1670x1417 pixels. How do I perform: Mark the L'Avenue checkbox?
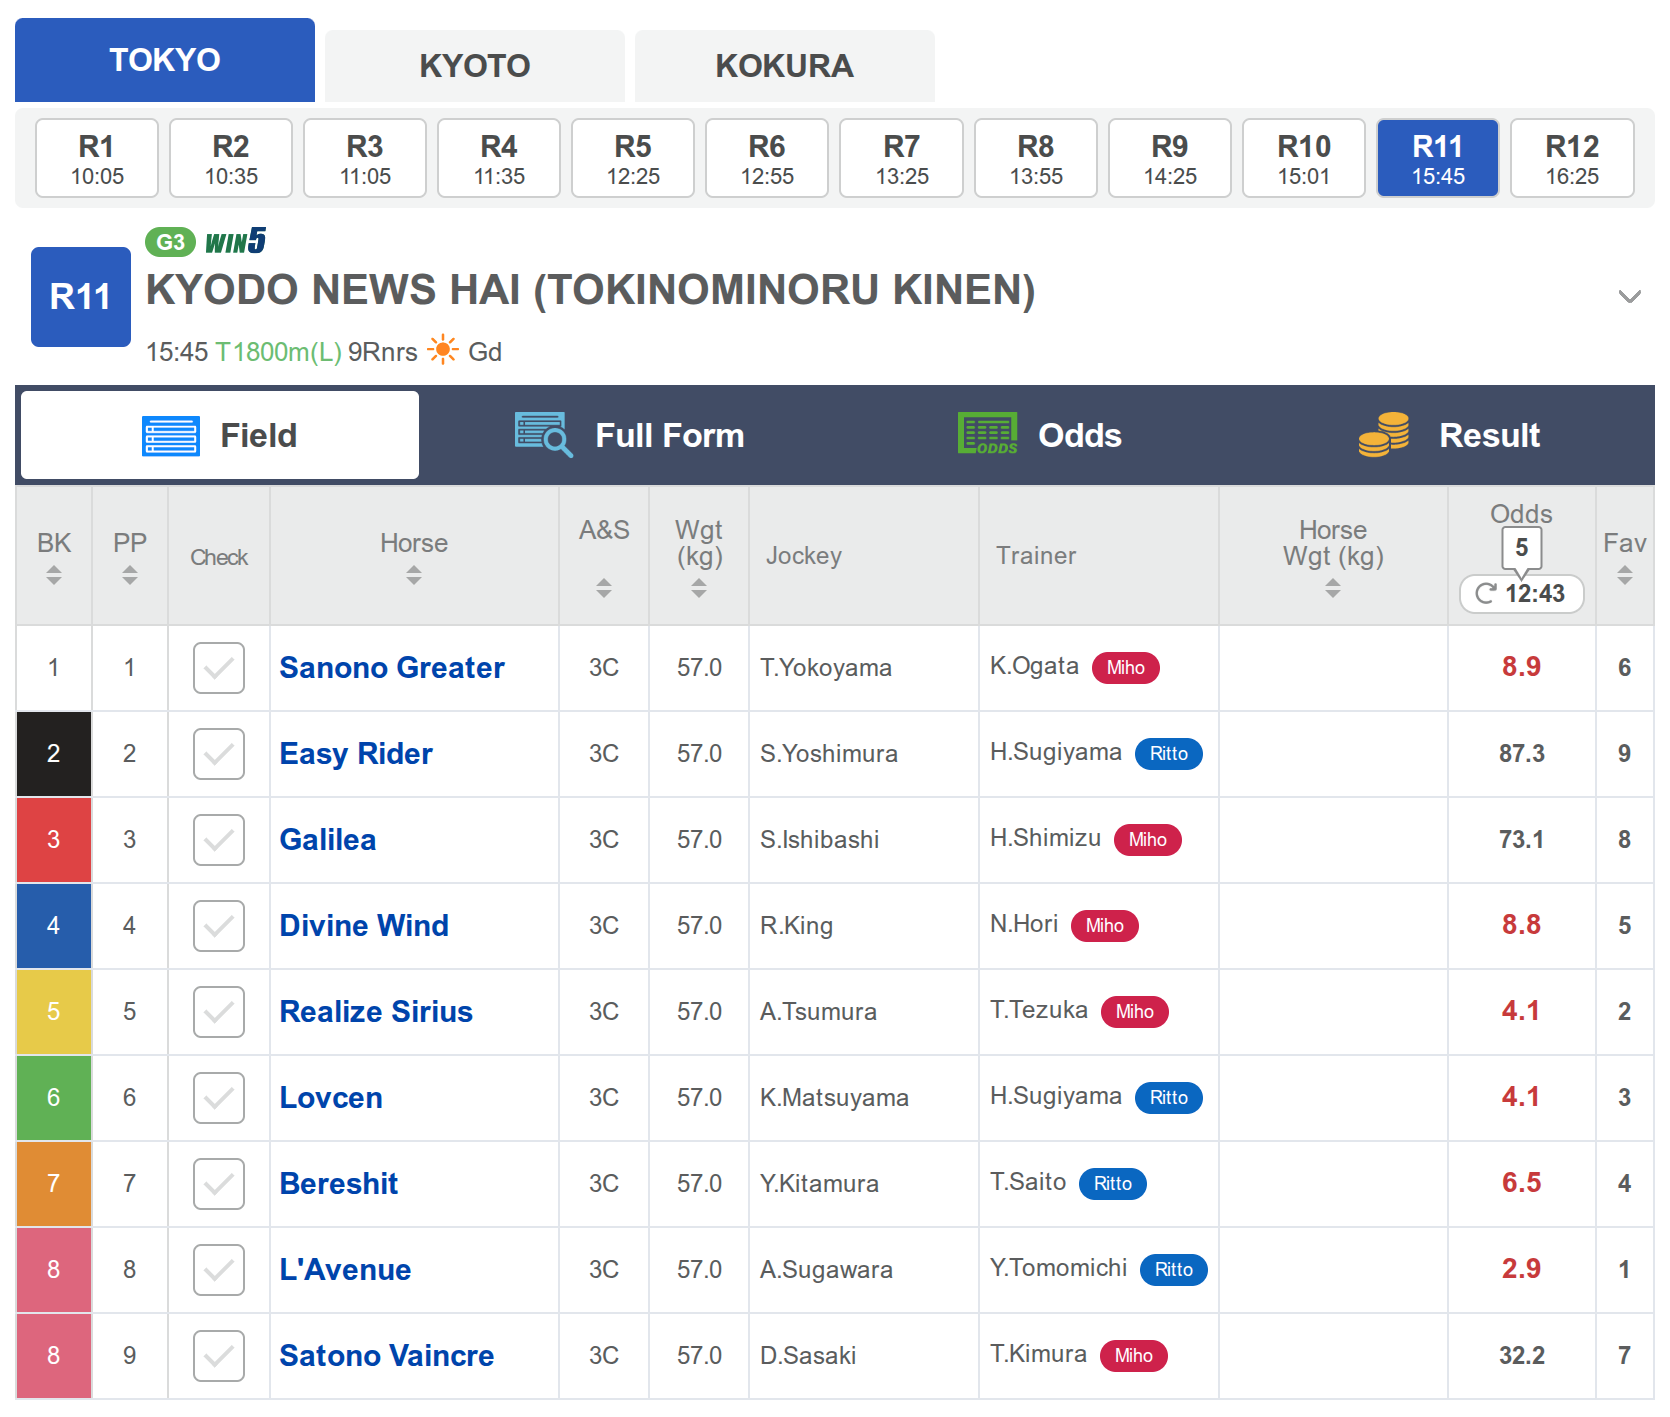[219, 1270]
